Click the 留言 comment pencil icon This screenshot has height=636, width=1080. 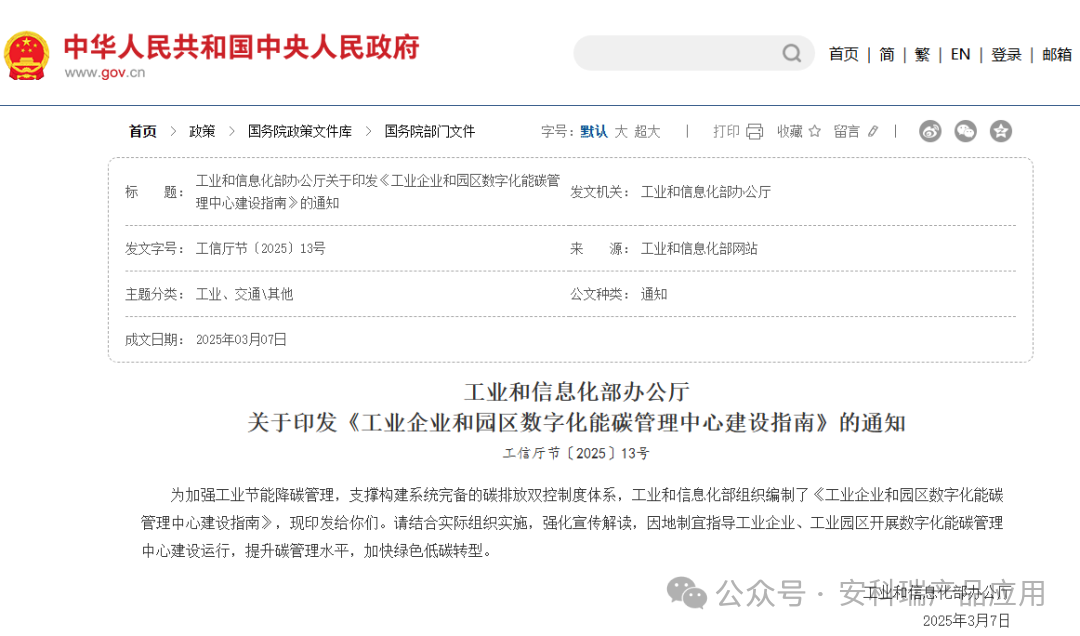click(874, 130)
